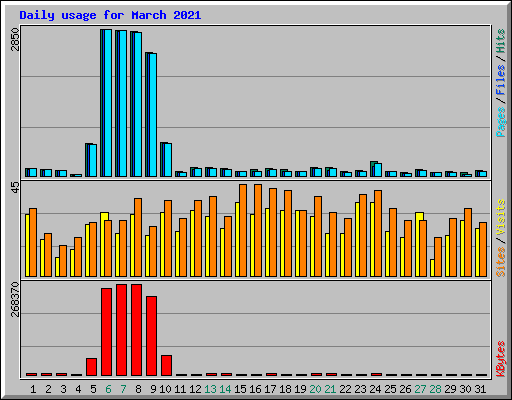This screenshot has width=512, height=400.
Task: Select the green "Hits" legend label
Action: (x=500, y=41)
